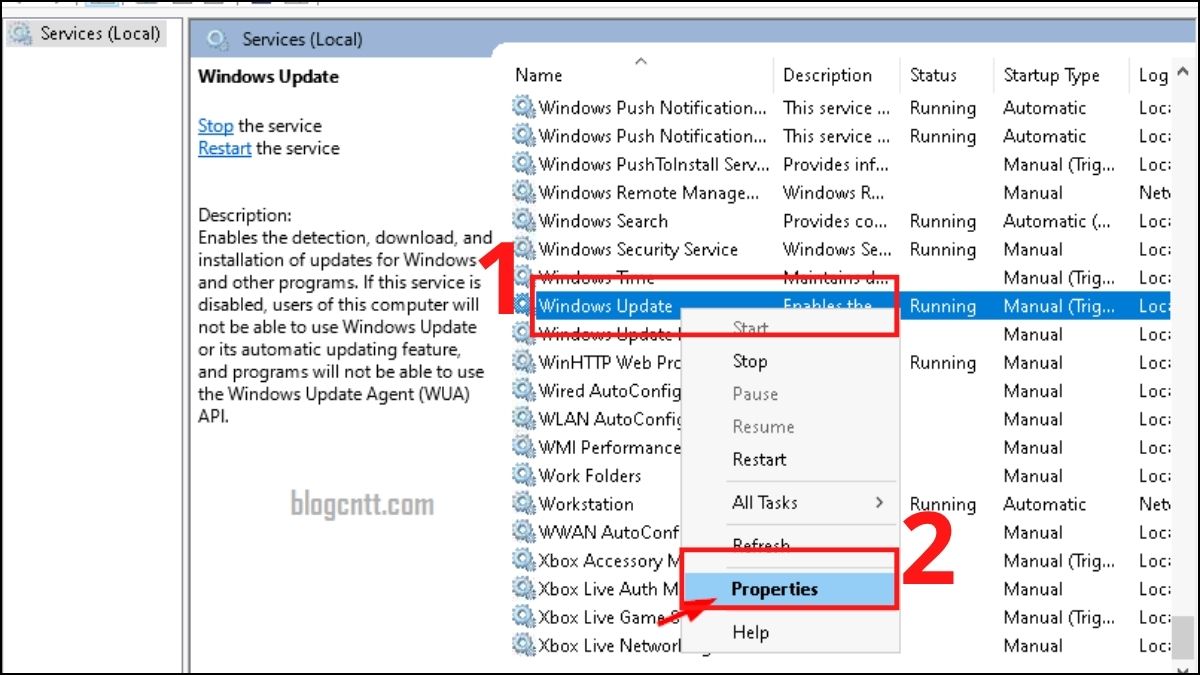Click Running status of Windows Search
1200x675 pixels.
pyautogui.click(x=943, y=221)
